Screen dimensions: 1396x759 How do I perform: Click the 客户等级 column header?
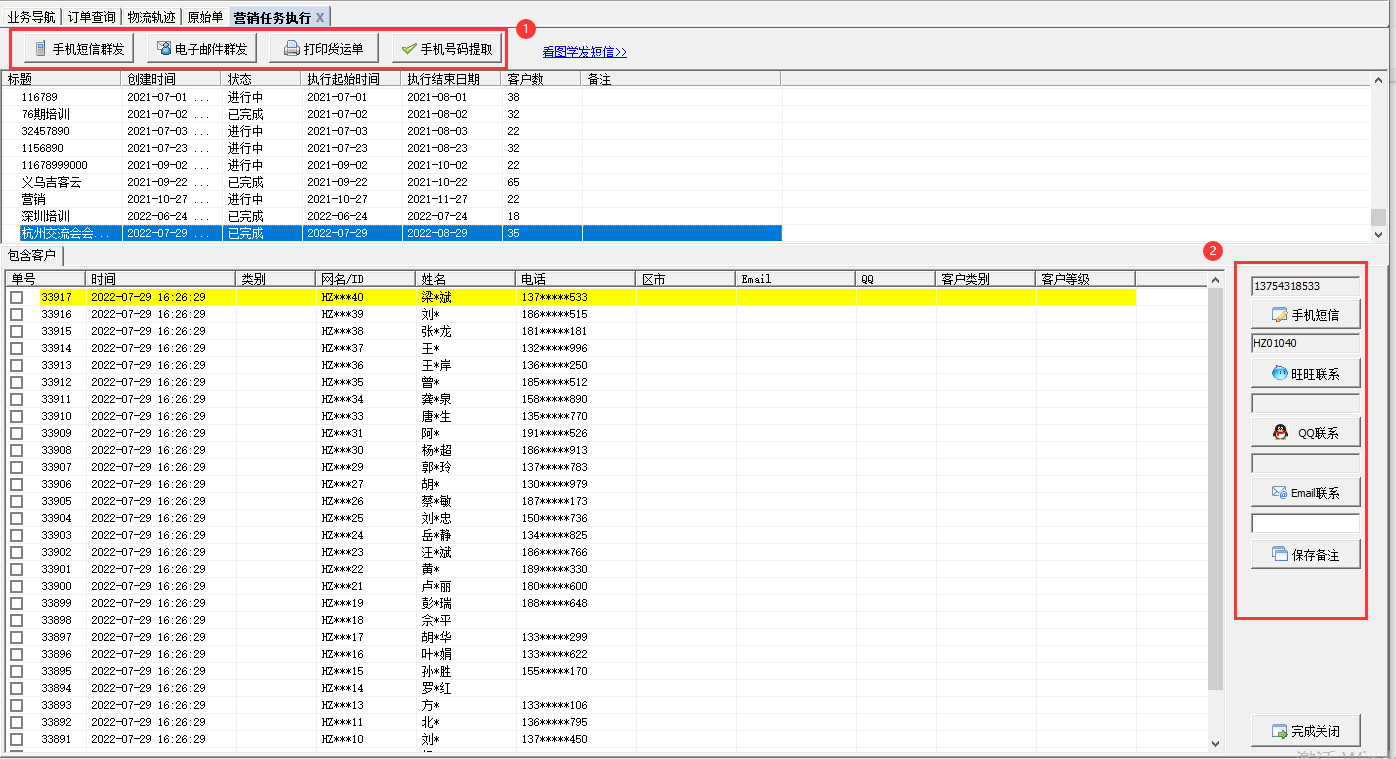point(1086,279)
